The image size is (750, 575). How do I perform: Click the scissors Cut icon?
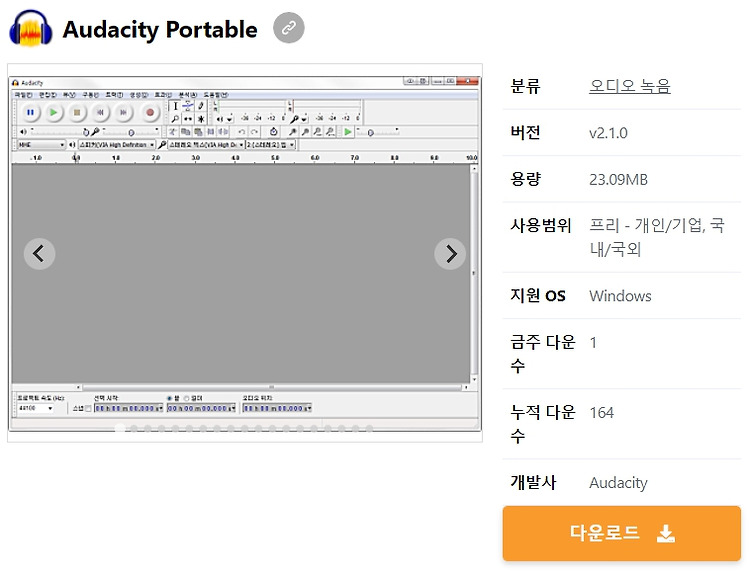(x=173, y=132)
